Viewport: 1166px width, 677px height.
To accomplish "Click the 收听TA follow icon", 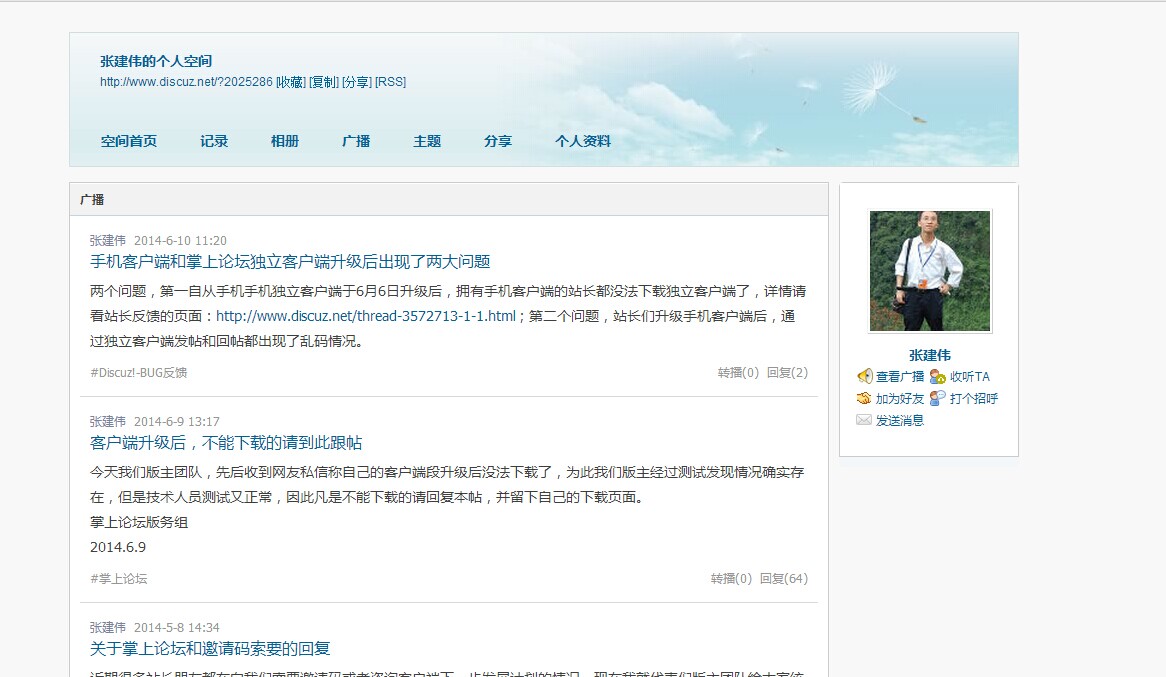I will (x=938, y=377).
